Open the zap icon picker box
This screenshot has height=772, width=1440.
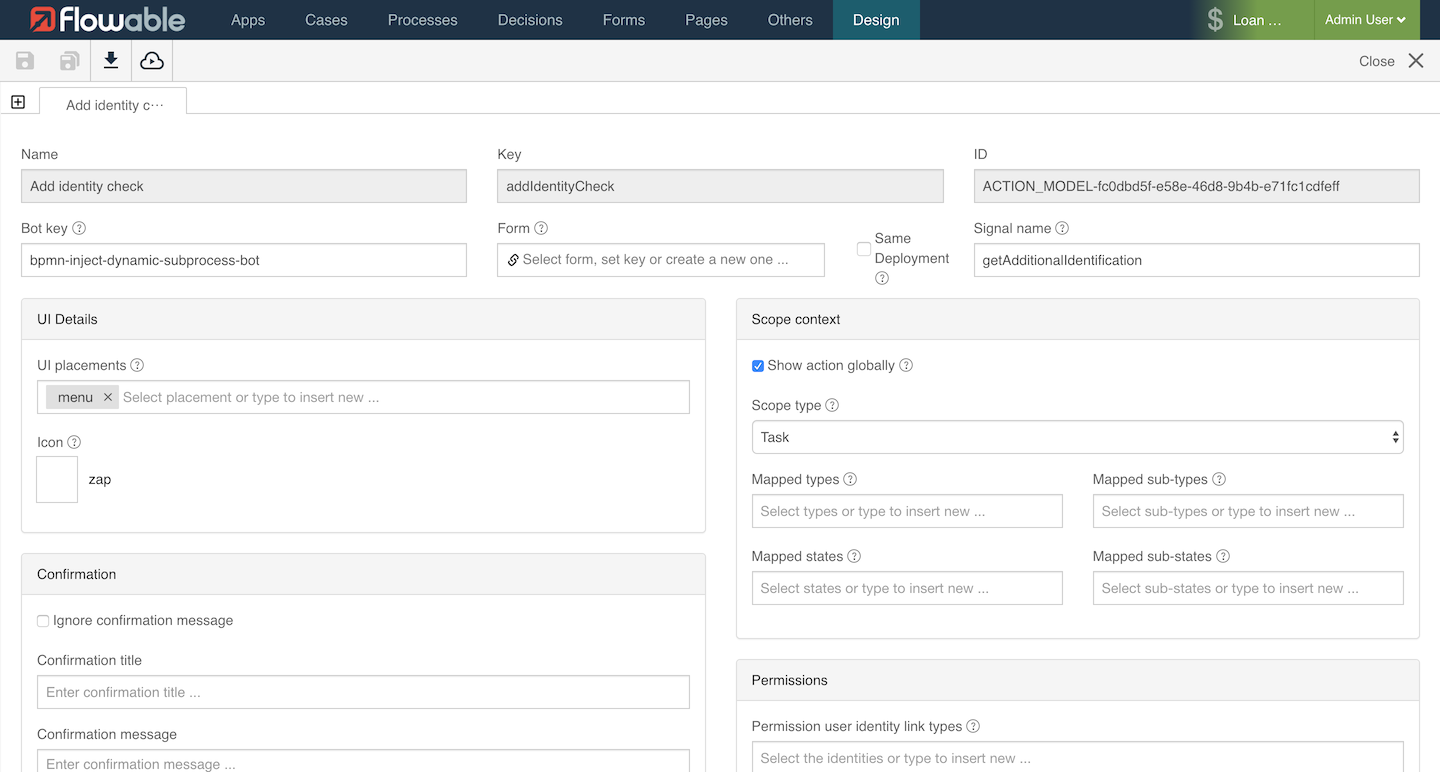click(x=57, y=479)
